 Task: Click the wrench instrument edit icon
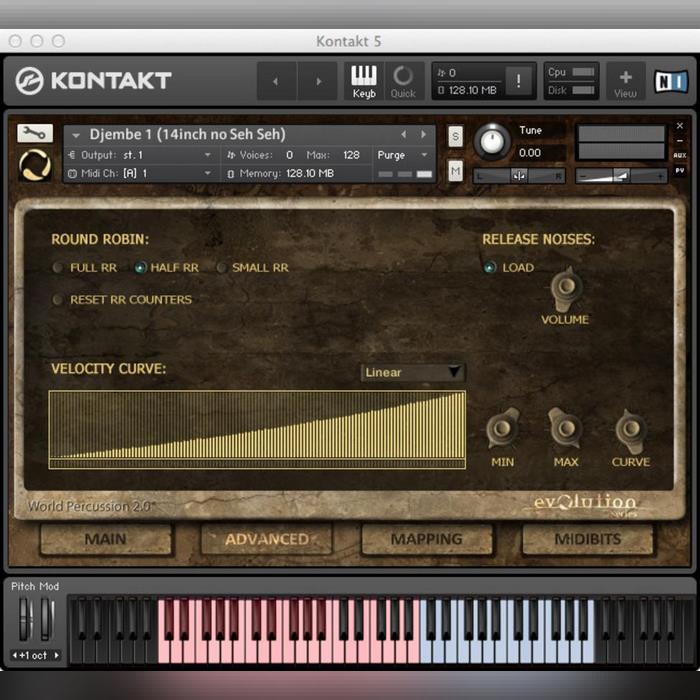click(x=35, y=132)
